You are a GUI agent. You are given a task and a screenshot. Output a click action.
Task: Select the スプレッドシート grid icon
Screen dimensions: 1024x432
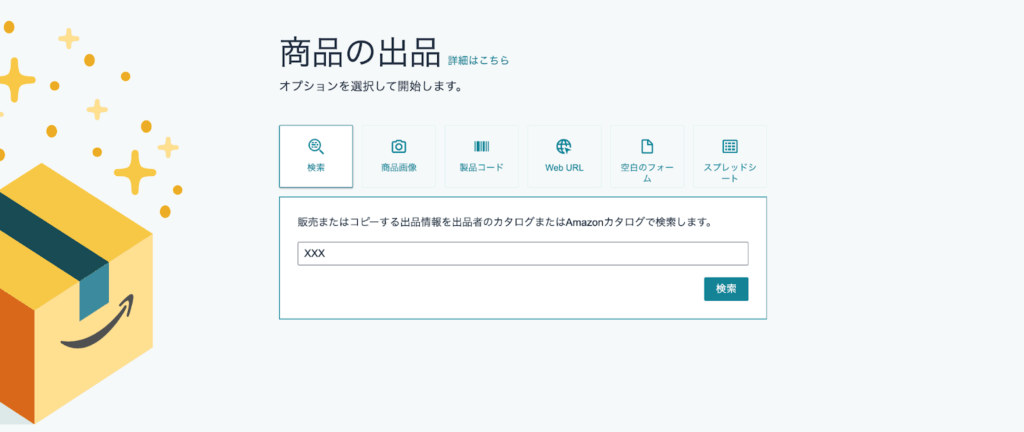point(730,146)
